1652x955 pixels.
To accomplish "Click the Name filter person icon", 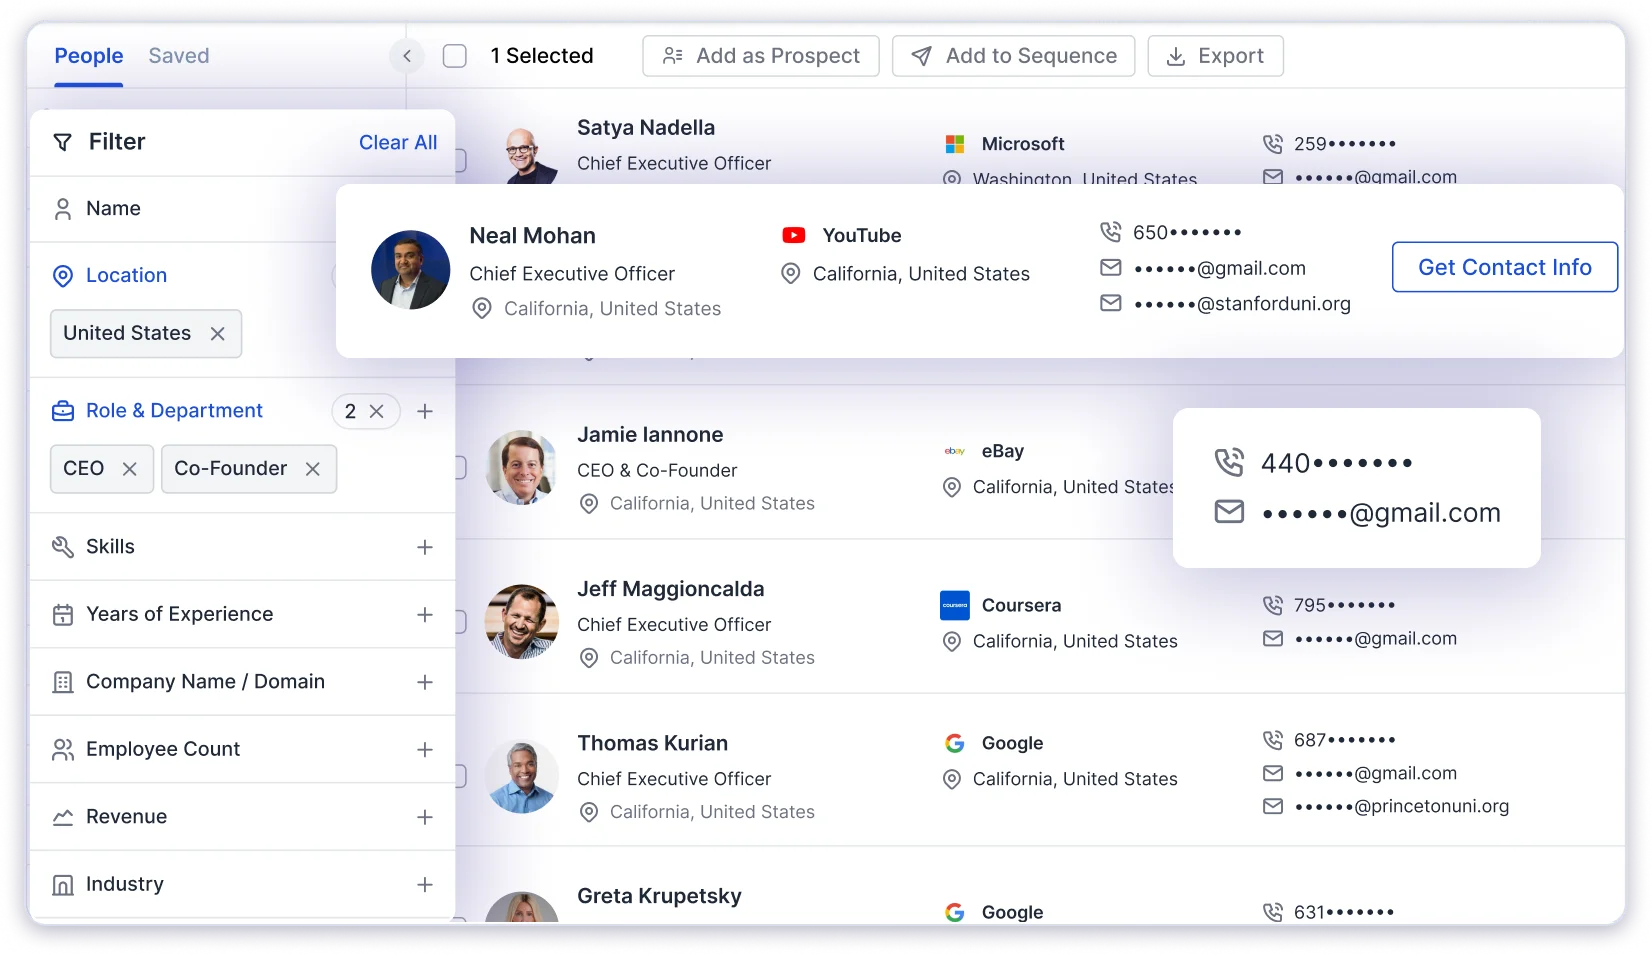I will click(63, 209).
